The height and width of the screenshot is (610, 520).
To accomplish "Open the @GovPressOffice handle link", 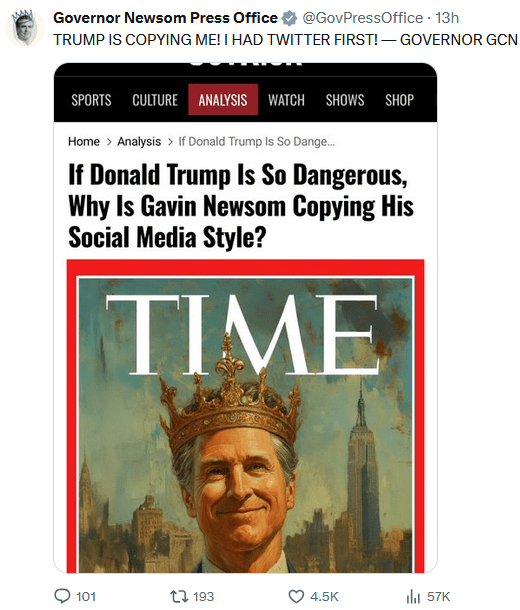I will click(x=362, y=18).
